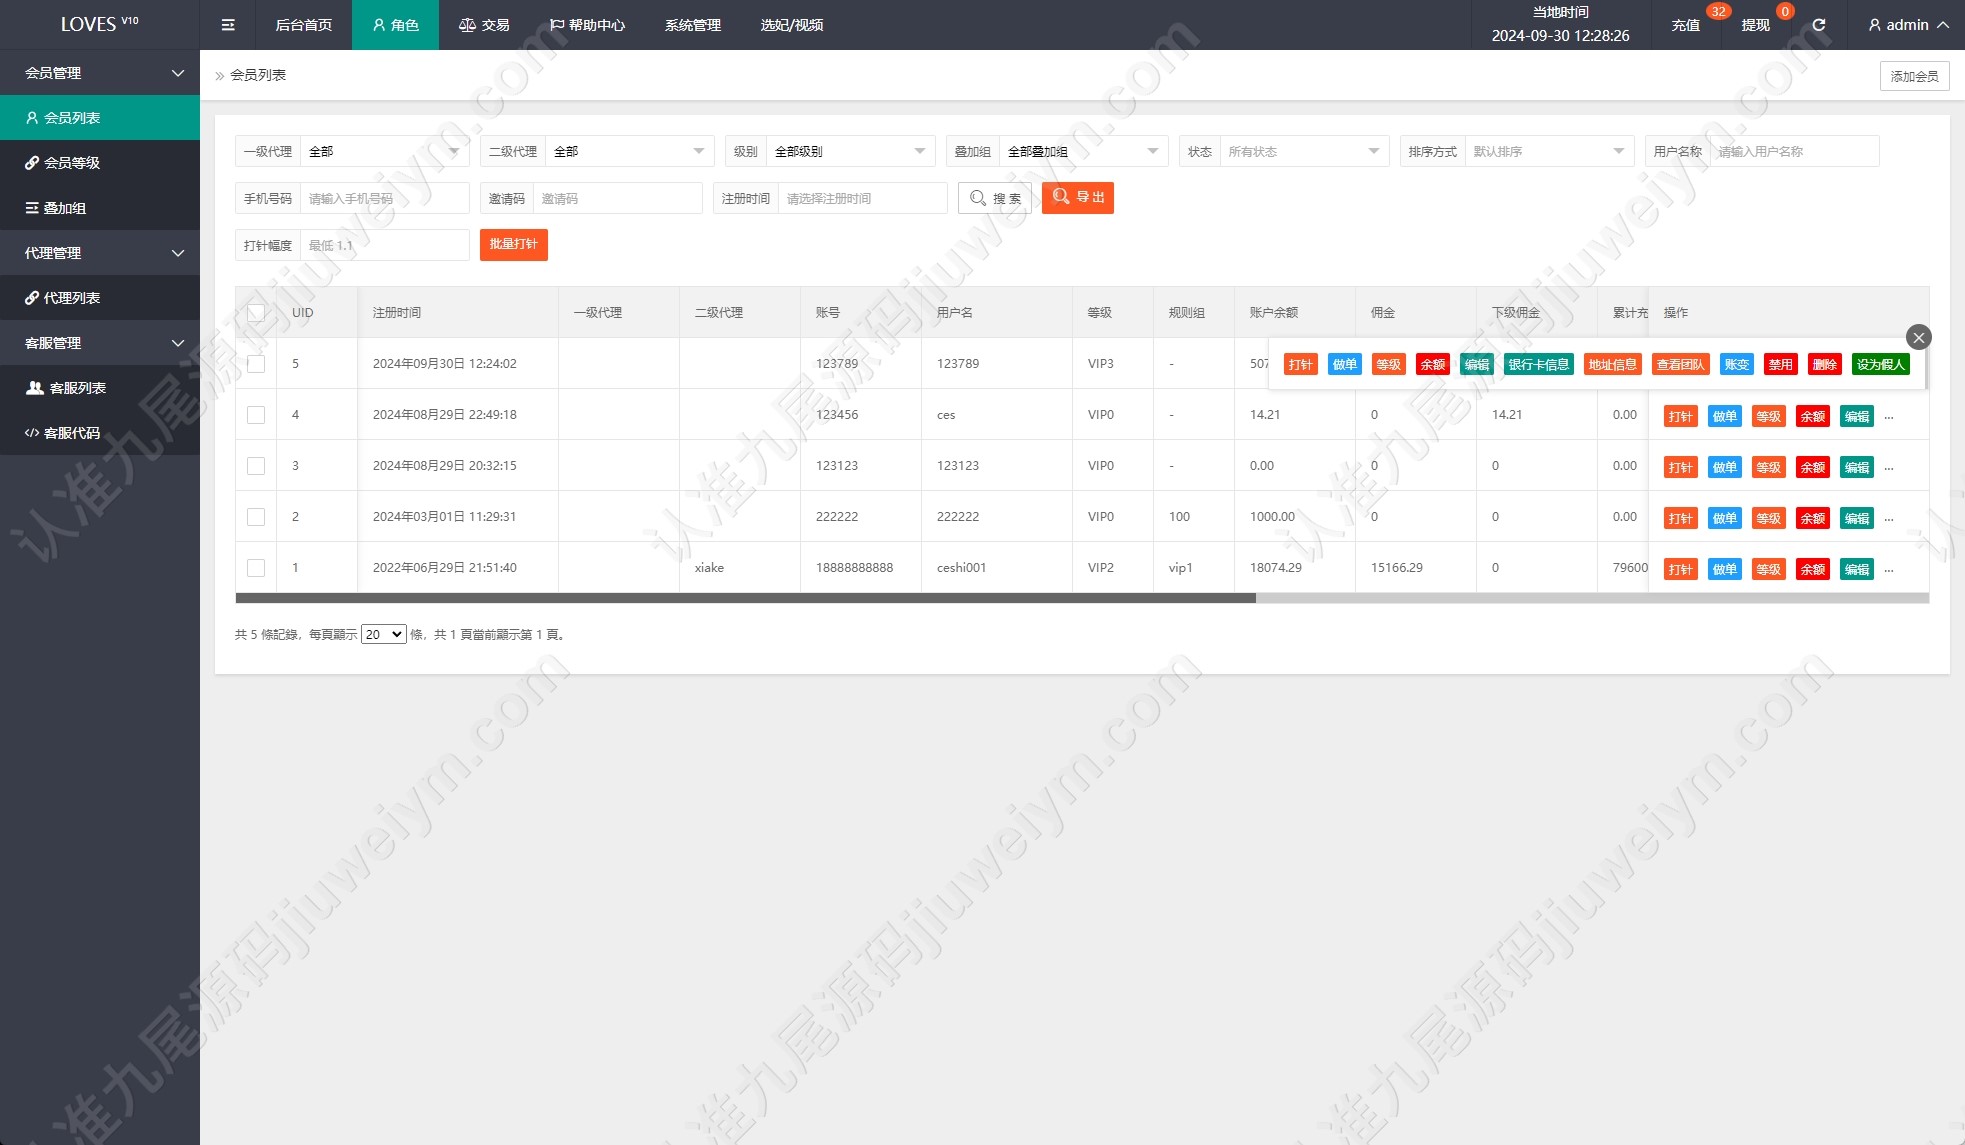Viewport: 1965px width, 1145px height.
Task: Check the select-all header checkbox
Action: tap(256, 313)
